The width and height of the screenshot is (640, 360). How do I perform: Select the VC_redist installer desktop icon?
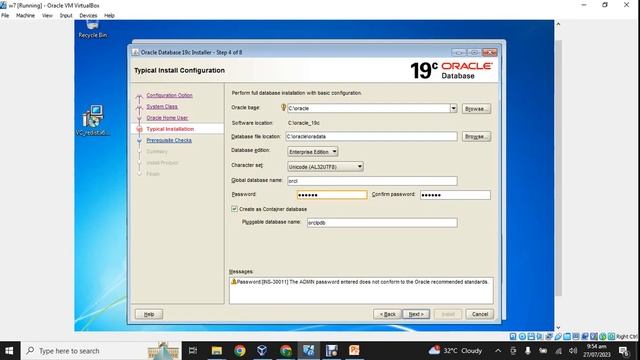tap(93, 120)
